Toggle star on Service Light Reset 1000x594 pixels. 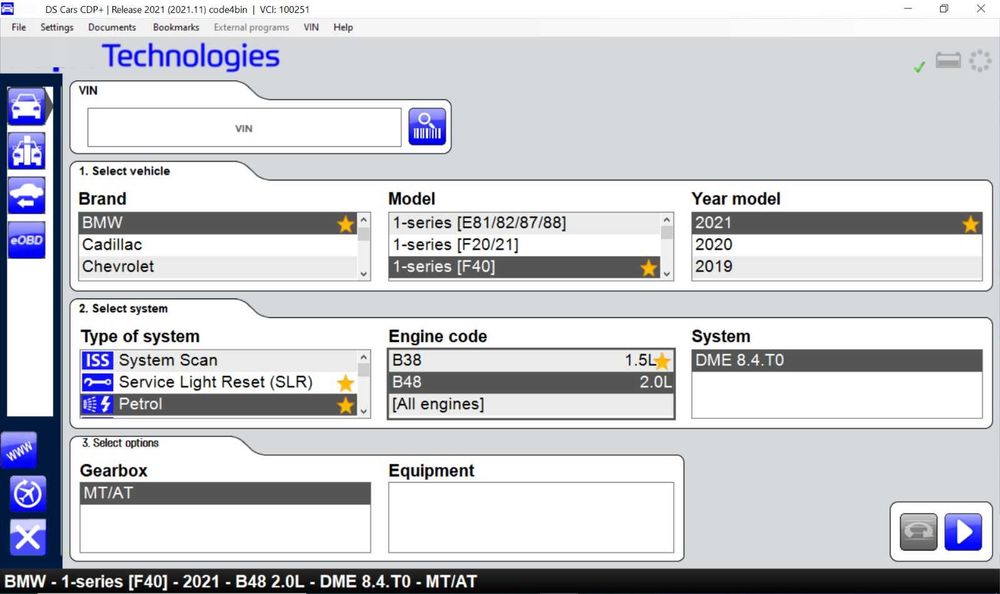tap(346, 383)
